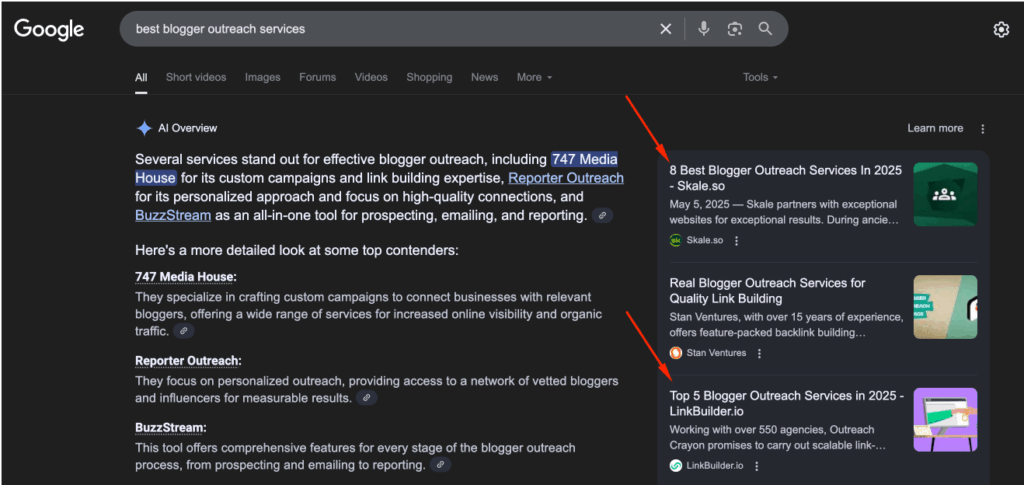Click Stan Ventures favicon icon

(676, 353)
